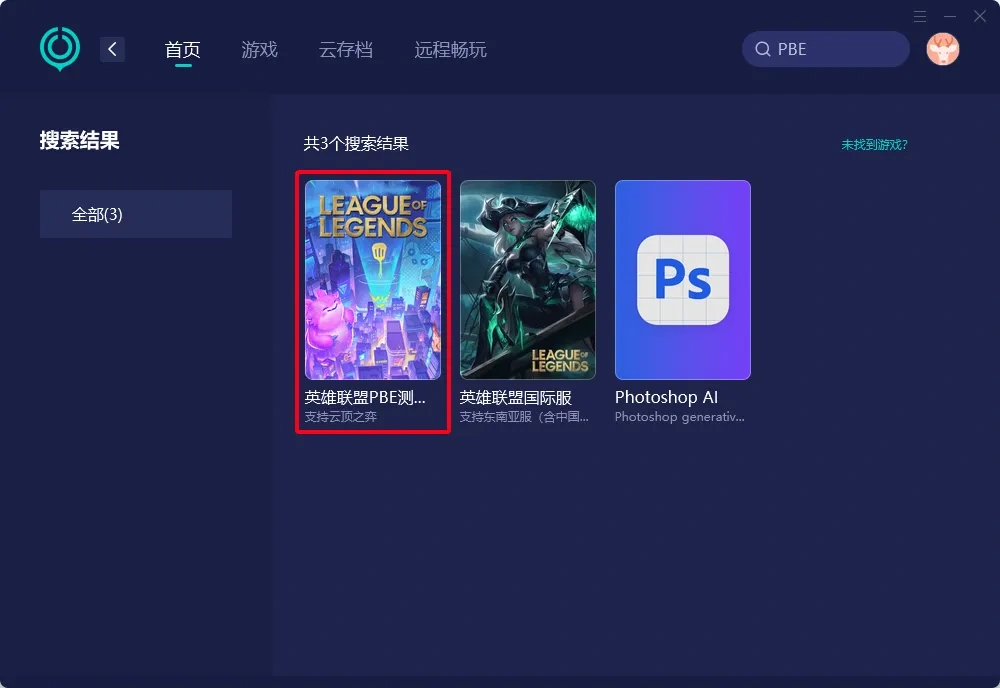Screen dimensions: 1000x688
Task: Open the 英雄联盟PBE测试服 title
Action: [371, 397]
